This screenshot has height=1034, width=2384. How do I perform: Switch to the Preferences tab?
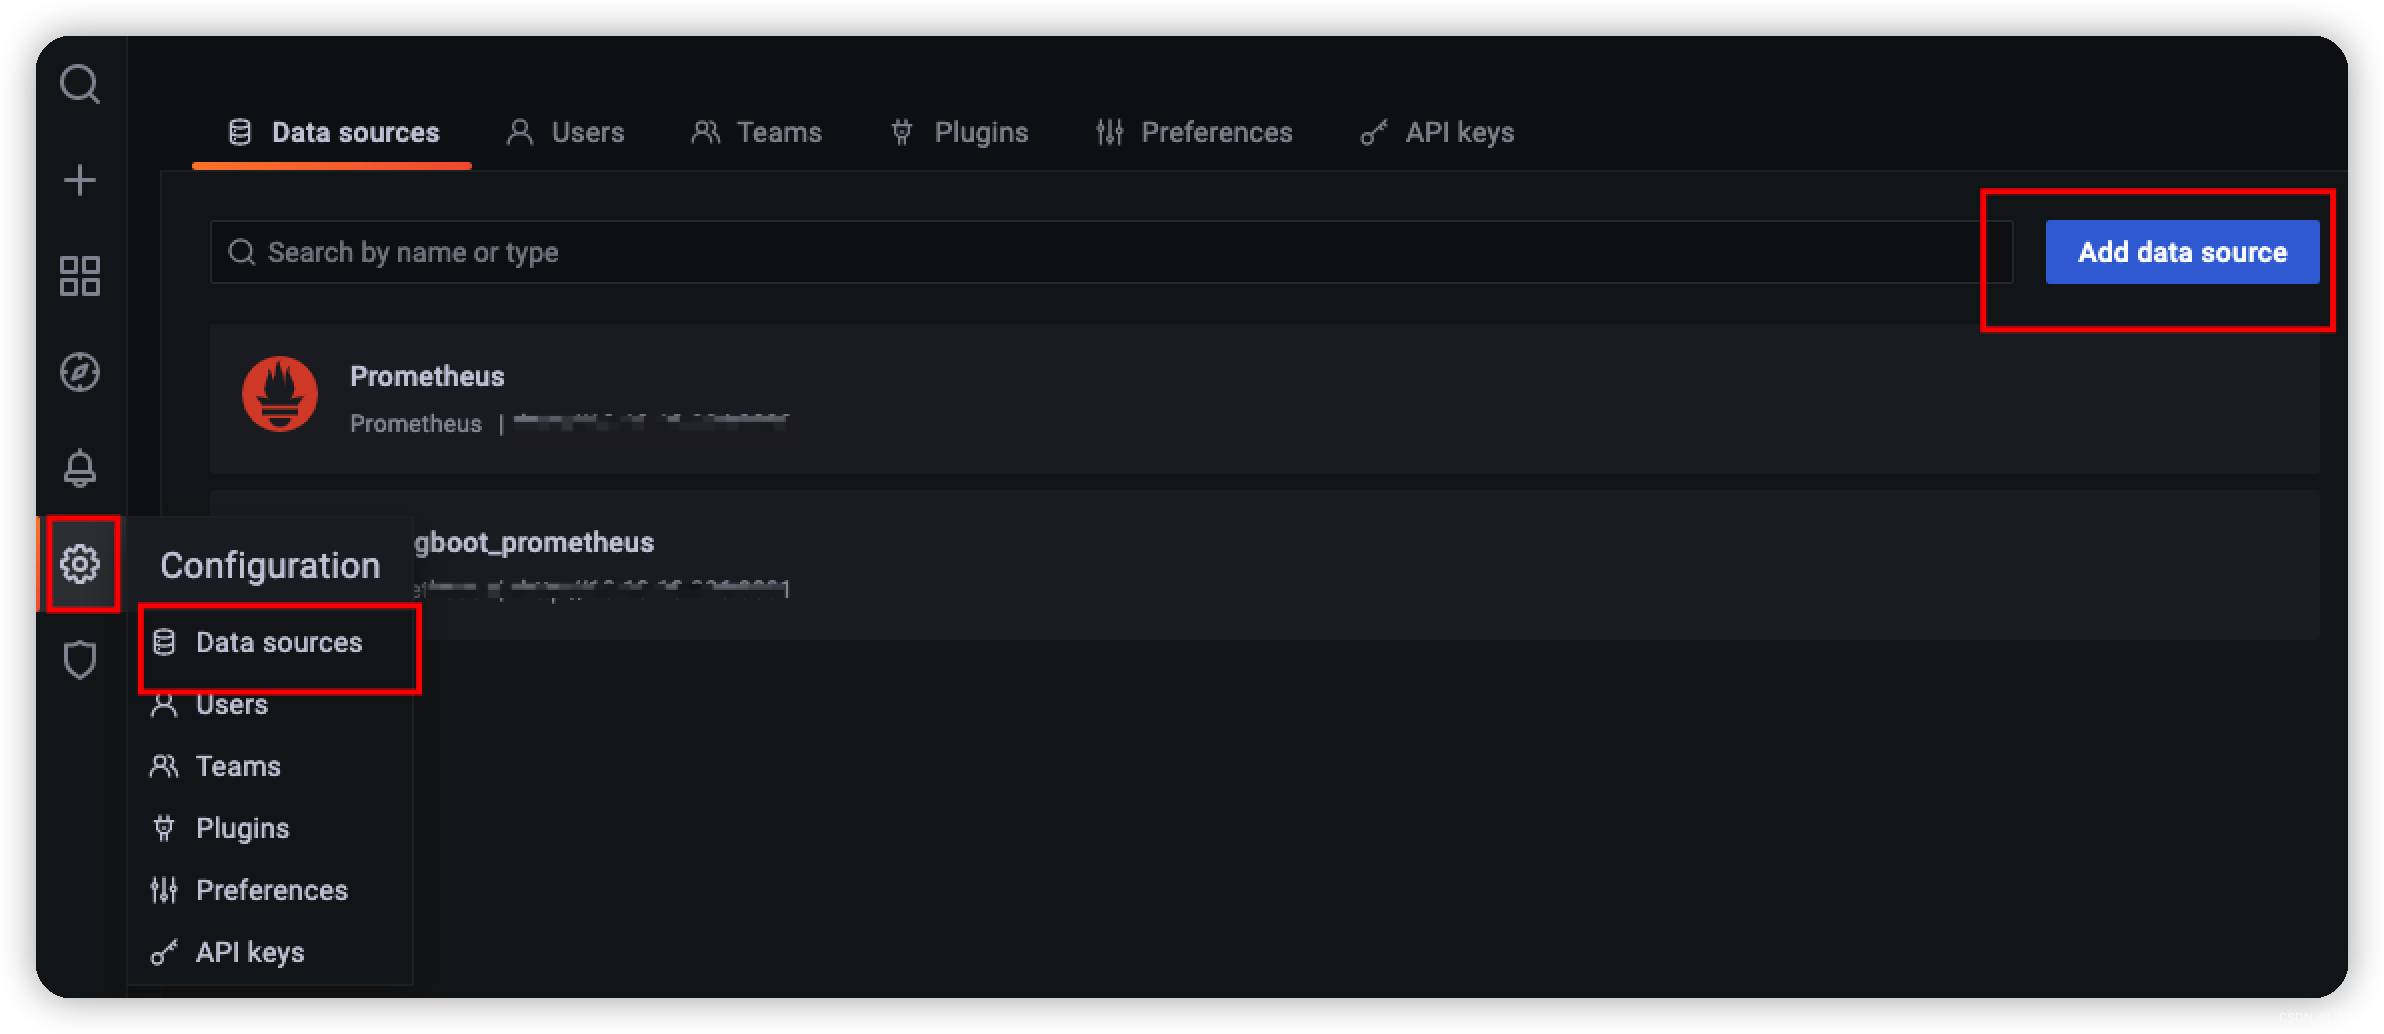1194,132
